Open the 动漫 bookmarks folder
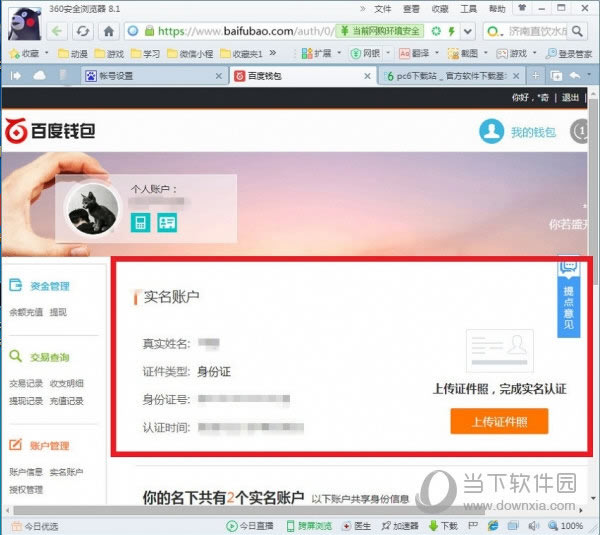 (73, 54)
